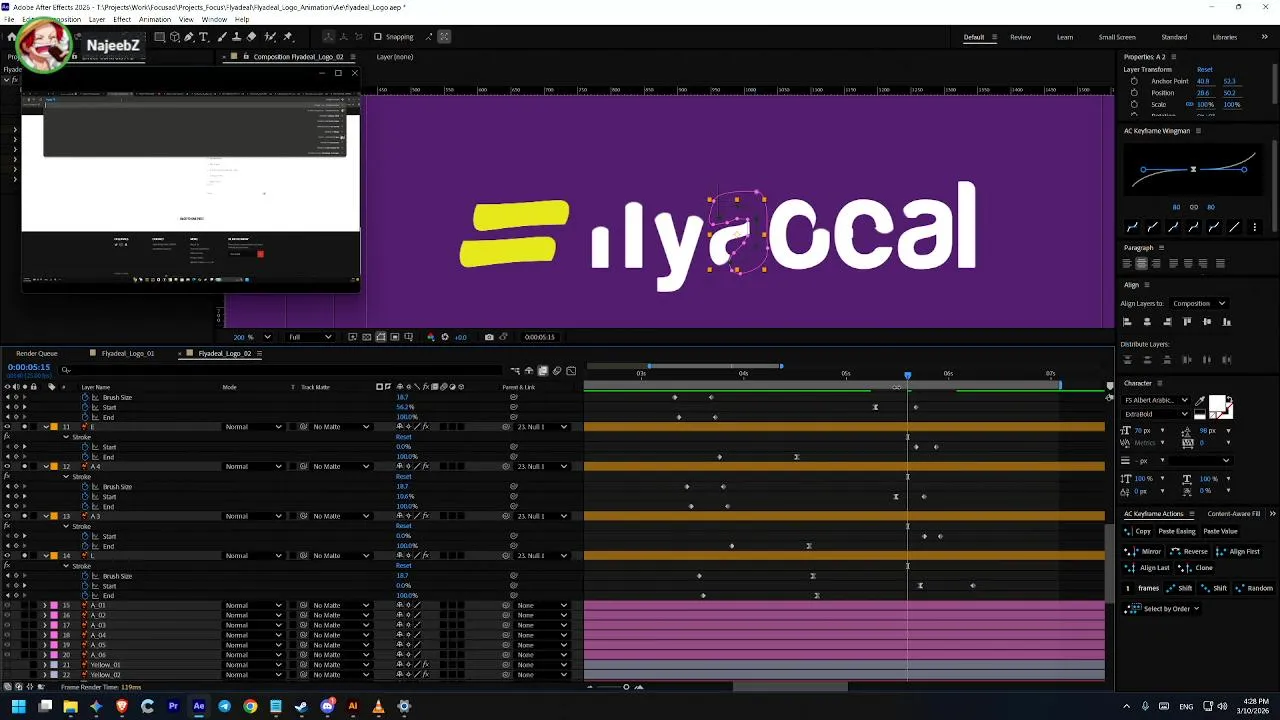Toggle visibility of layer 20 A_06
Image resolution: width=1280 pixels, height=720 pixels.
[x=7, y=654]
